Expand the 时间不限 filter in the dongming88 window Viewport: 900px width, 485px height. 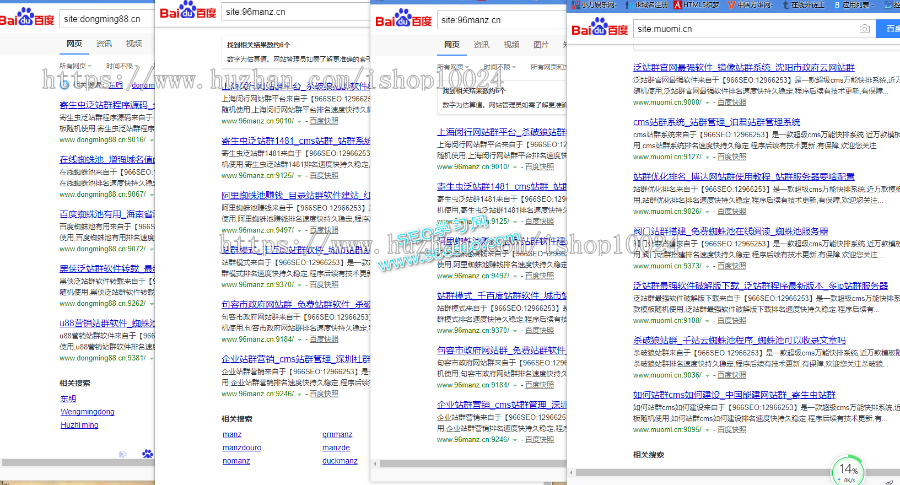coord(121,66)
